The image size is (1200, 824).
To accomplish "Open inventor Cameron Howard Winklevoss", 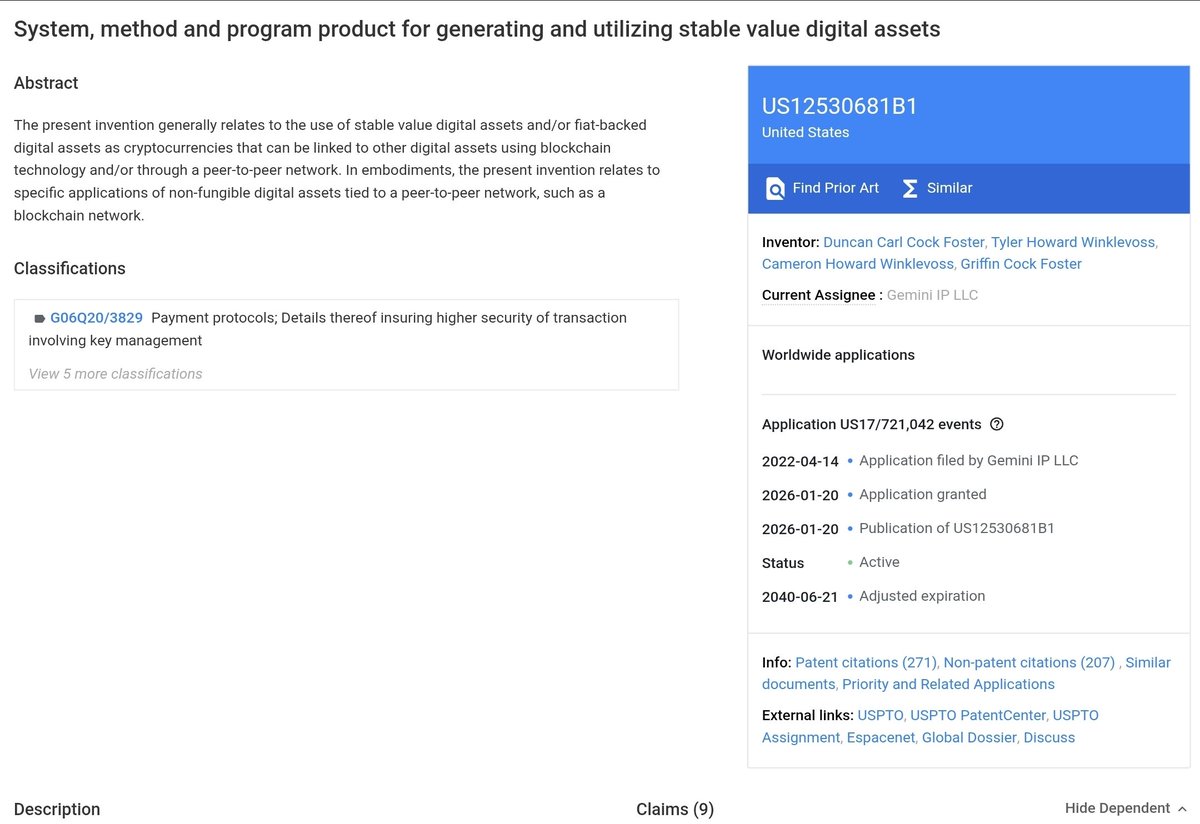I will (x=857, y=264).
